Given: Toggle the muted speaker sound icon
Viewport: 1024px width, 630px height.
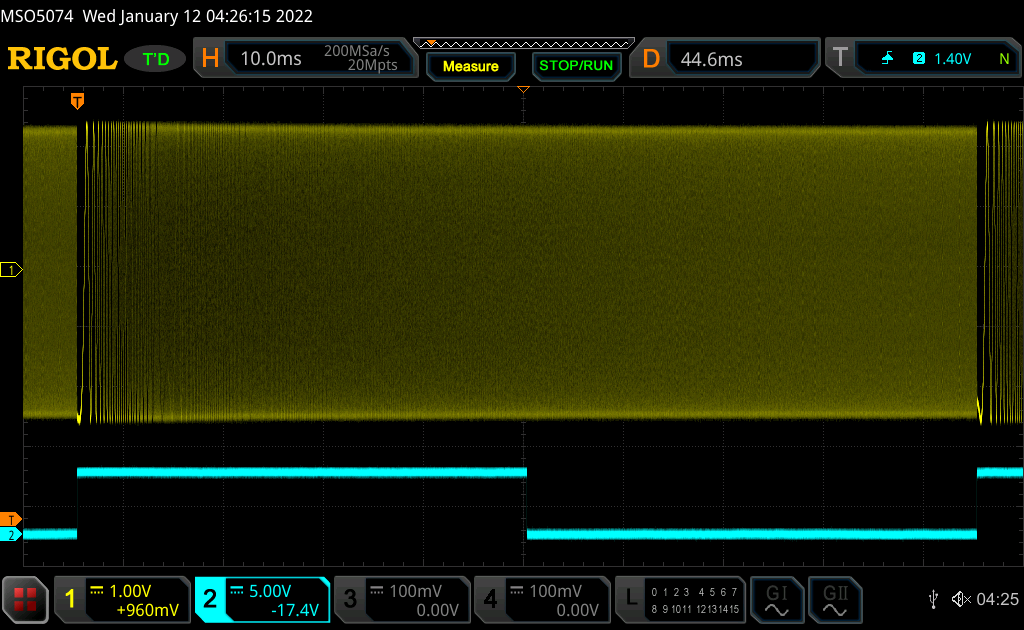Looking at the screenshot, I should (x=961, y=599).
